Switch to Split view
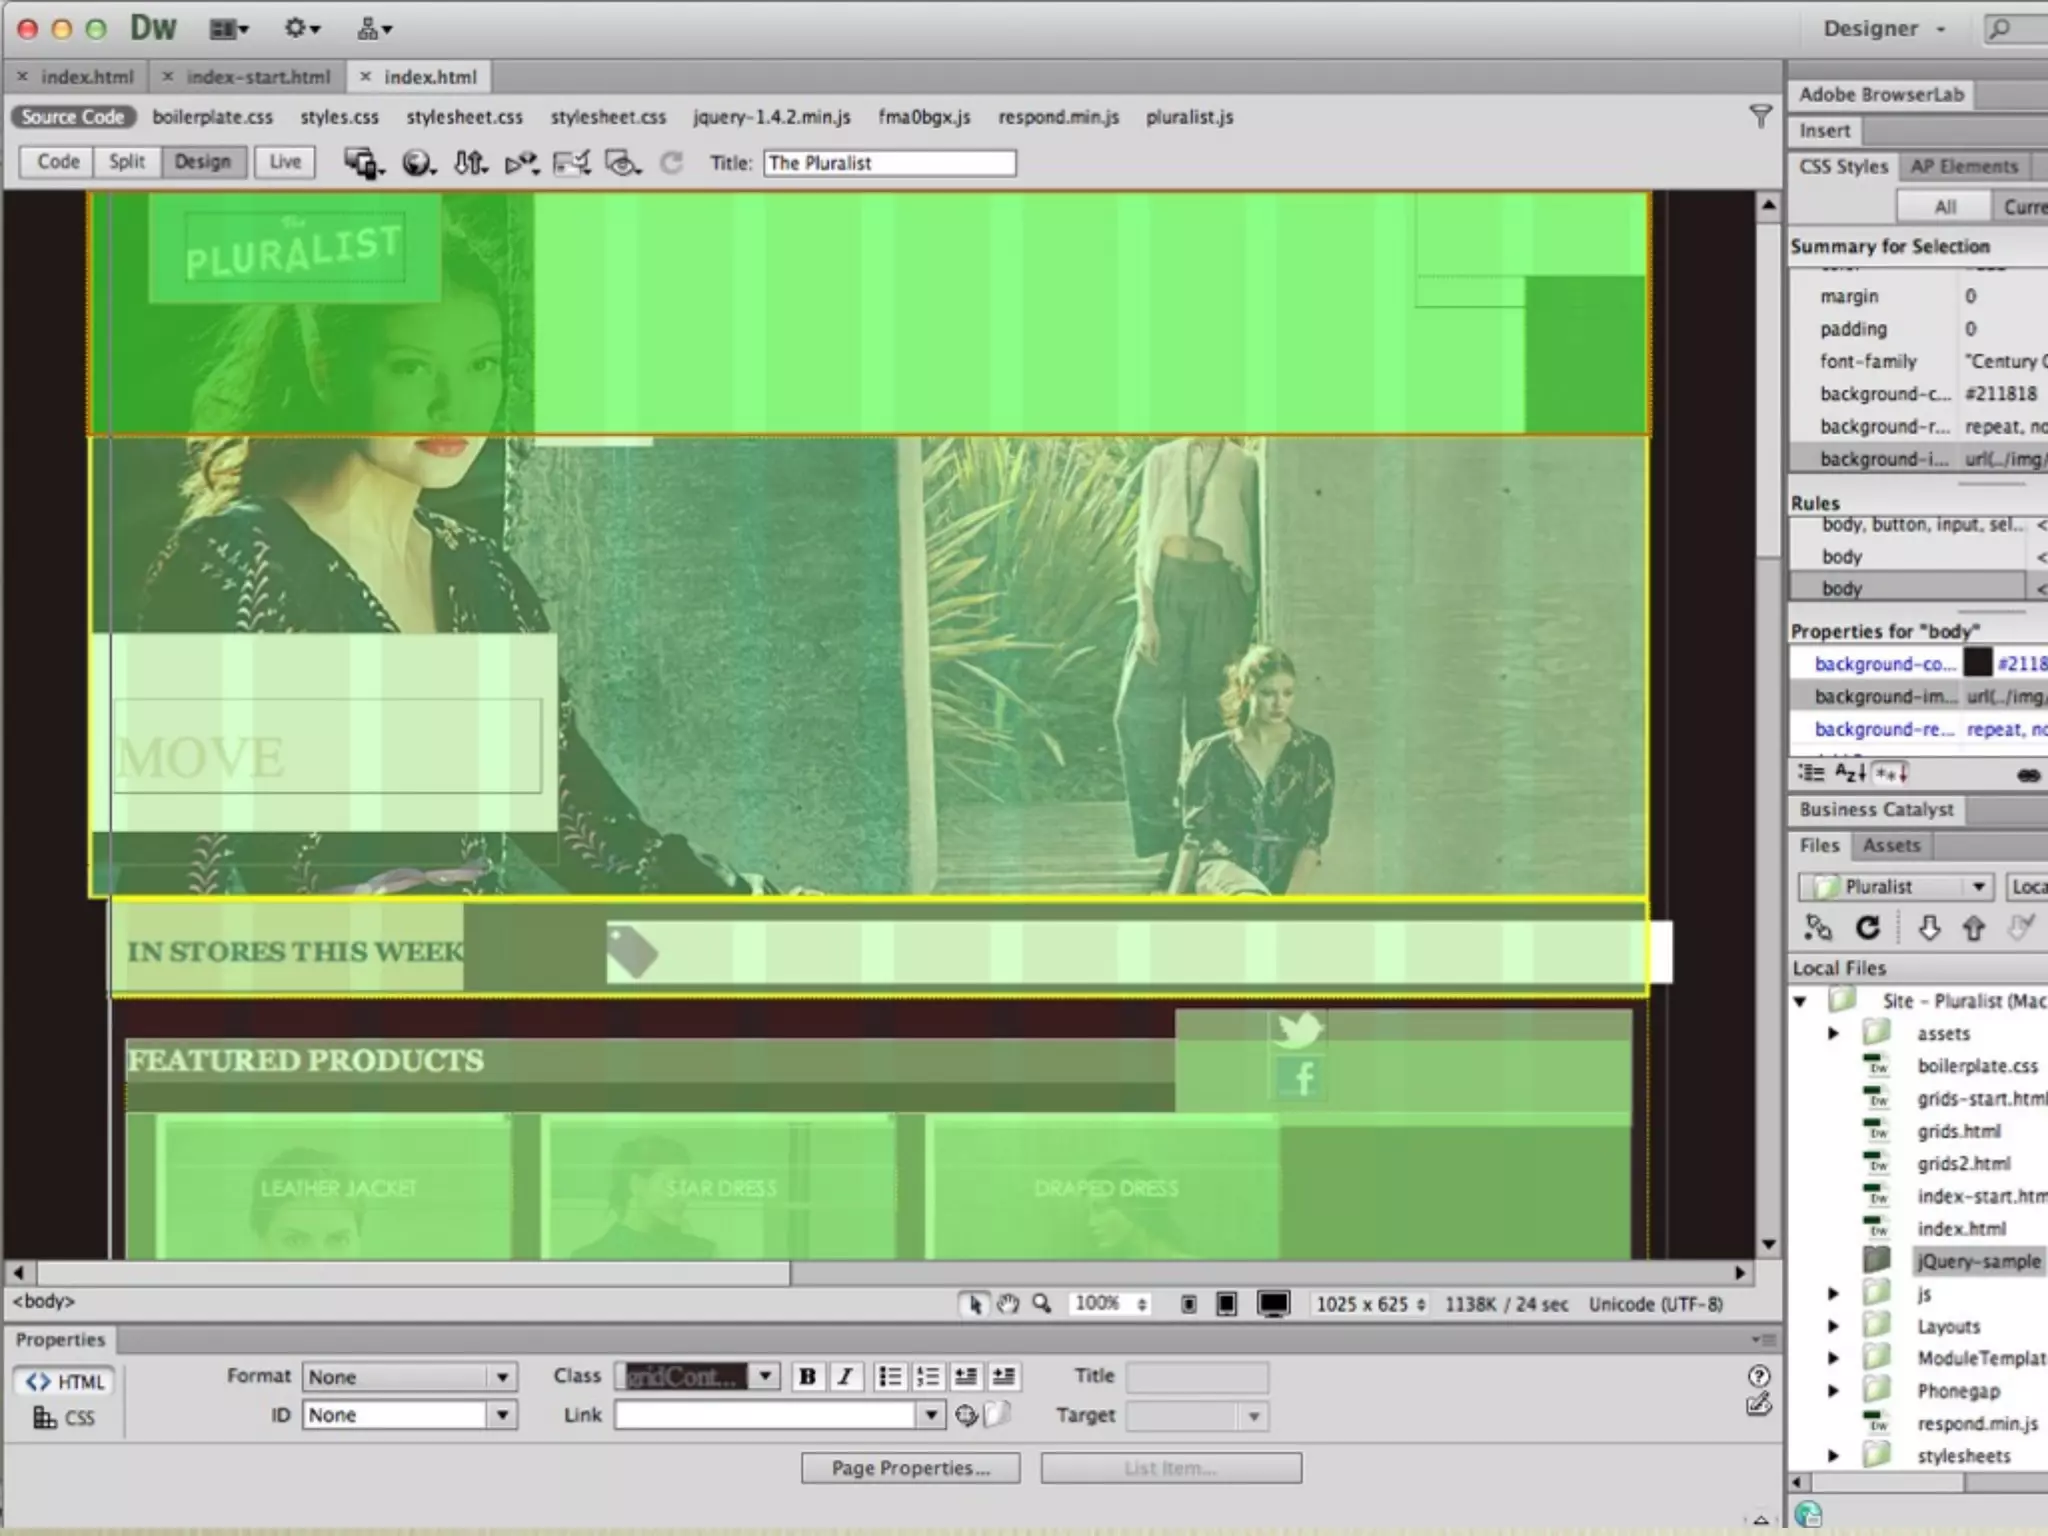The height and width of the screenshot is (1536, 2048). pos(127,162)
